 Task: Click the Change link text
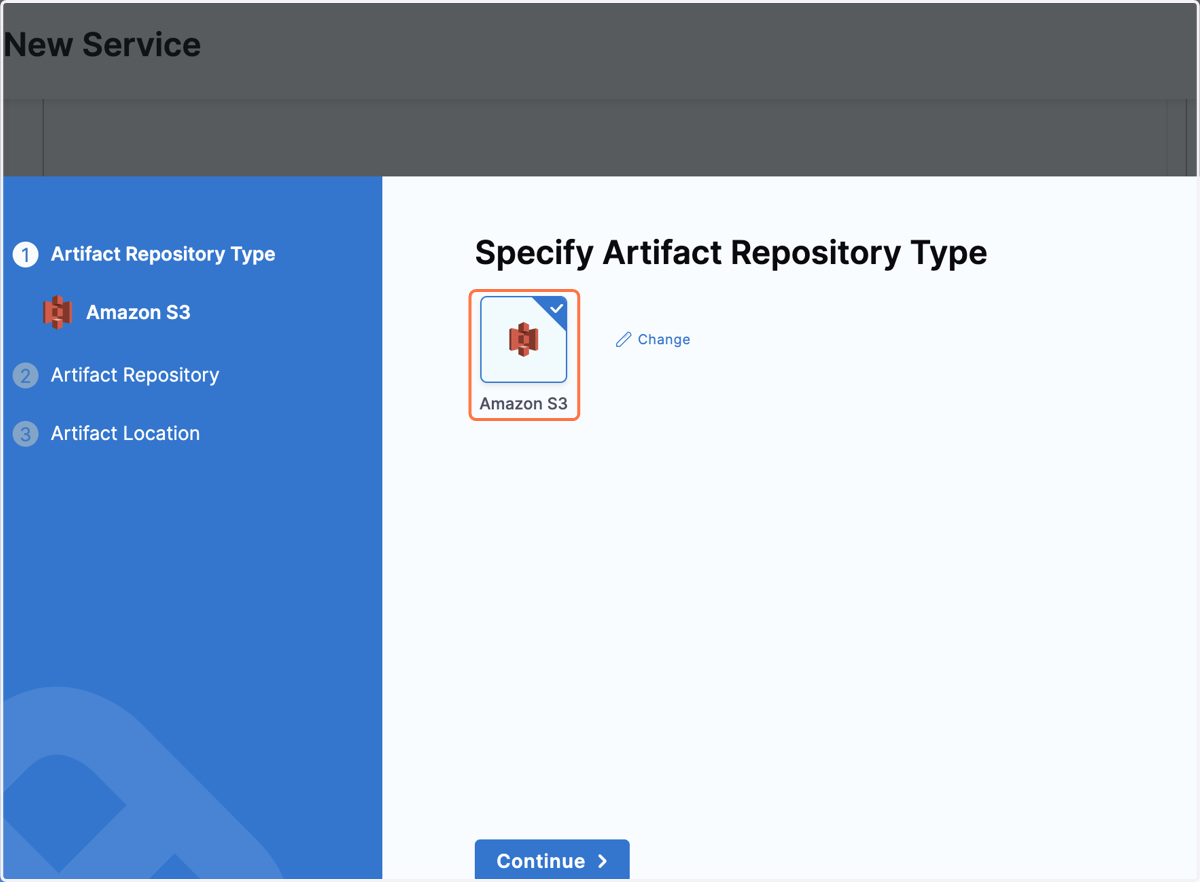point(664,340)
